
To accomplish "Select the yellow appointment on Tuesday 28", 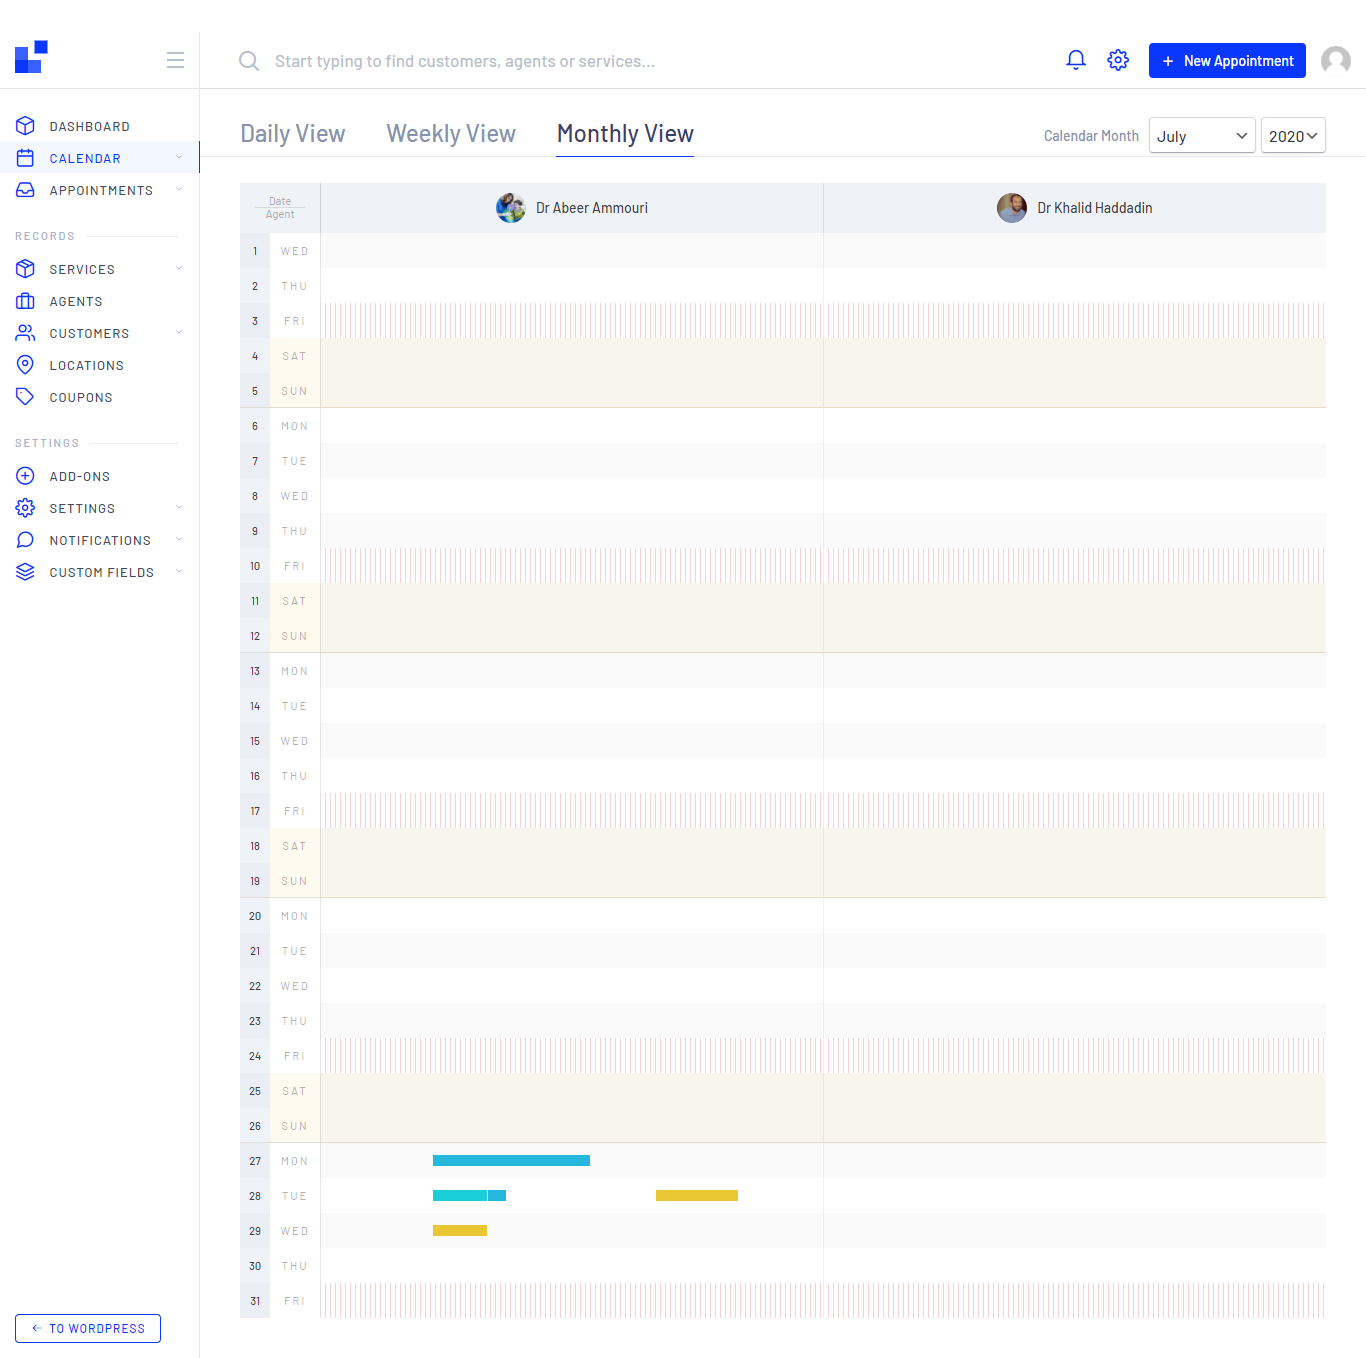I will [x=696, y=1195].
